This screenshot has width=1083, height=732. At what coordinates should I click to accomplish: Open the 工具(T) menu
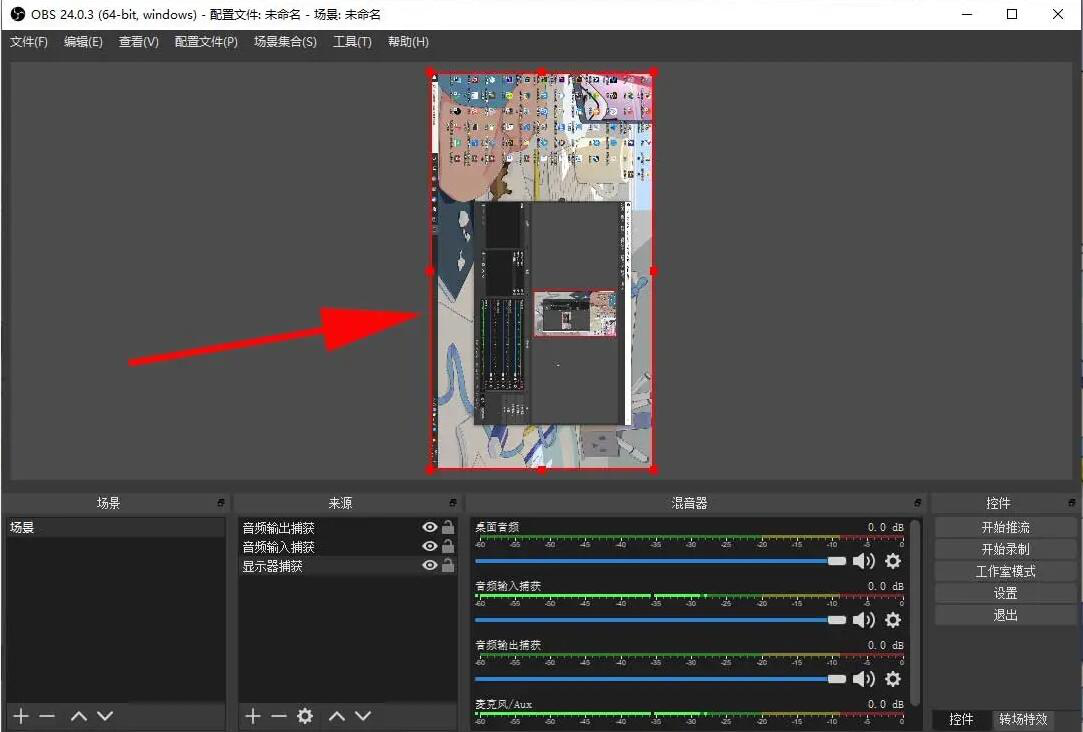352,42
